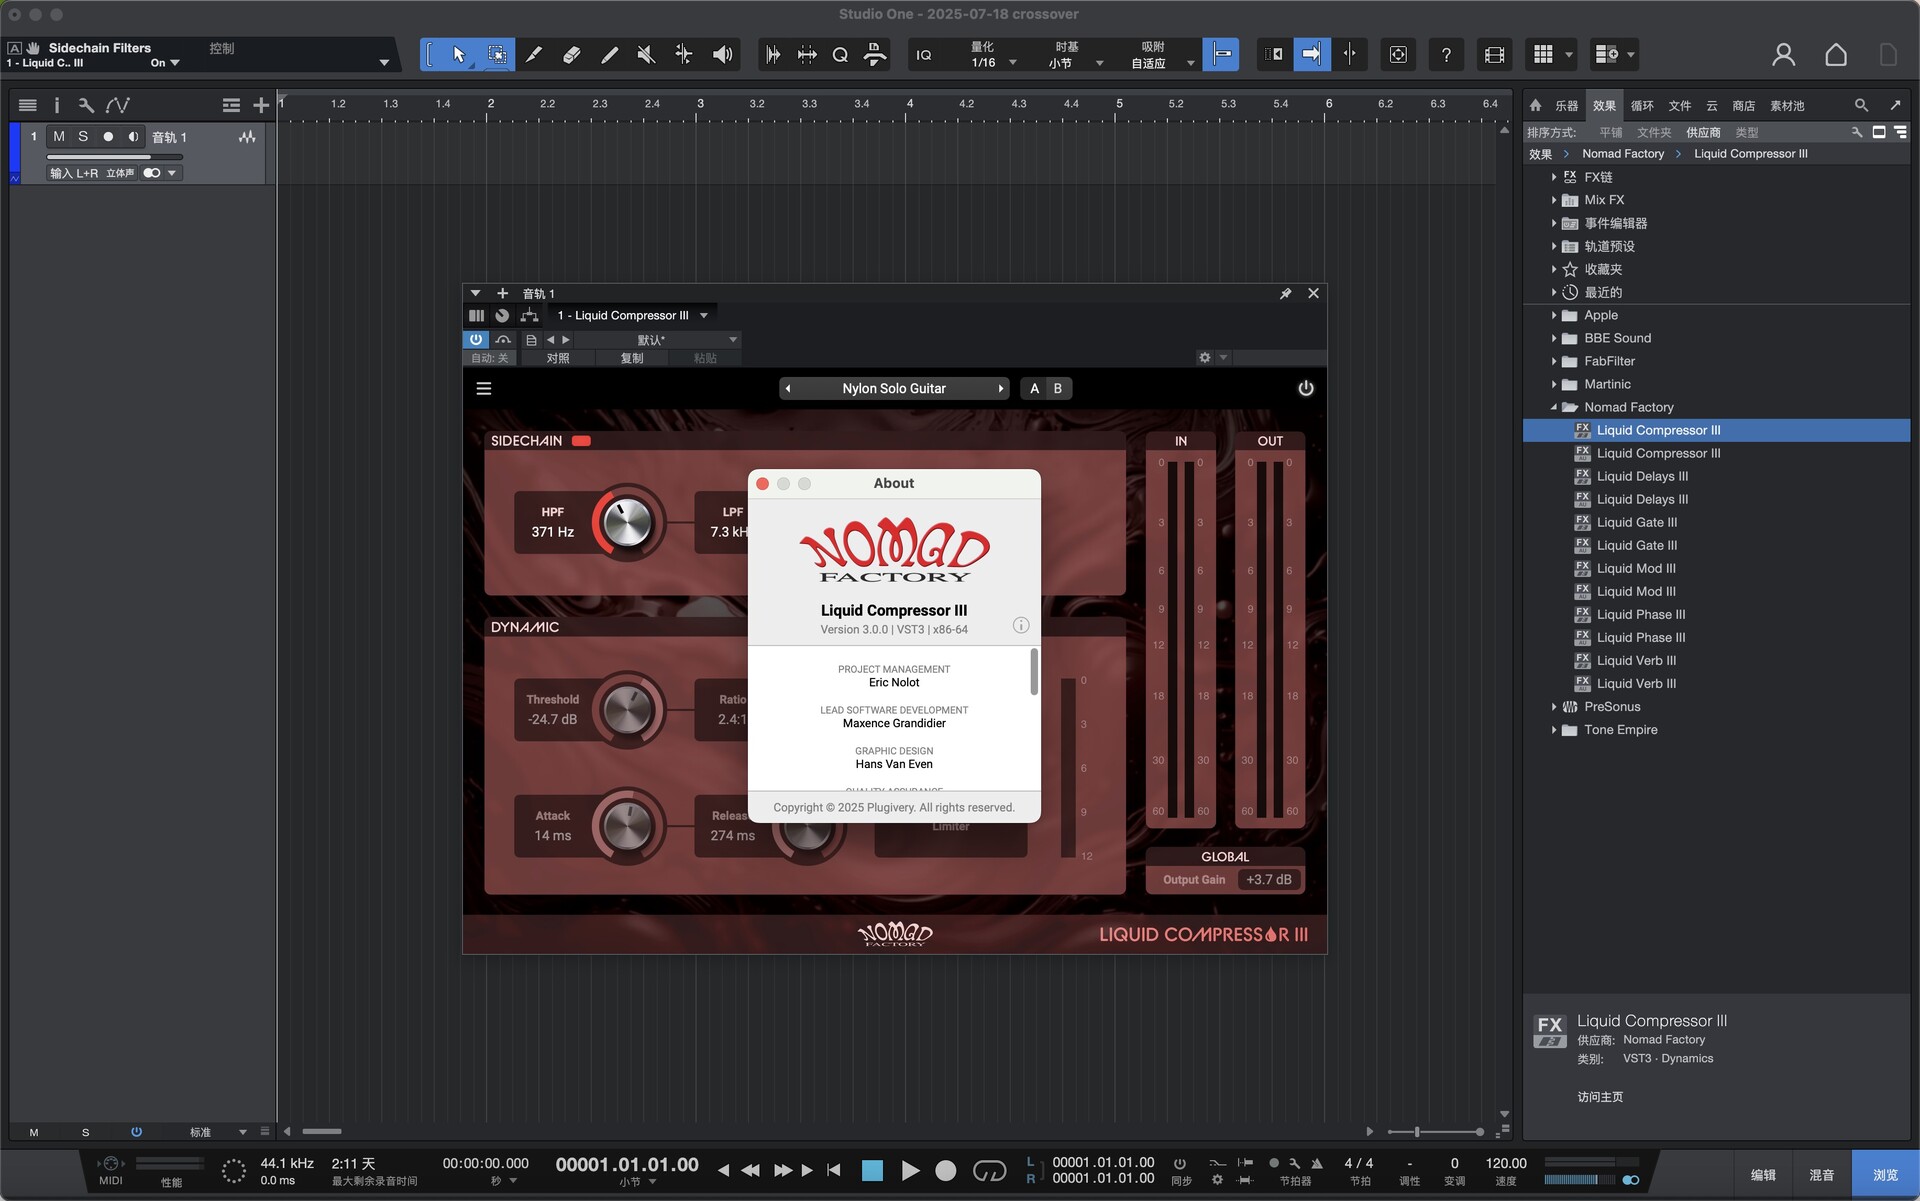Viewport: 1920px width, 1201px height.
Task: Click 访问主页 link
Action: click(1600, 1097)
